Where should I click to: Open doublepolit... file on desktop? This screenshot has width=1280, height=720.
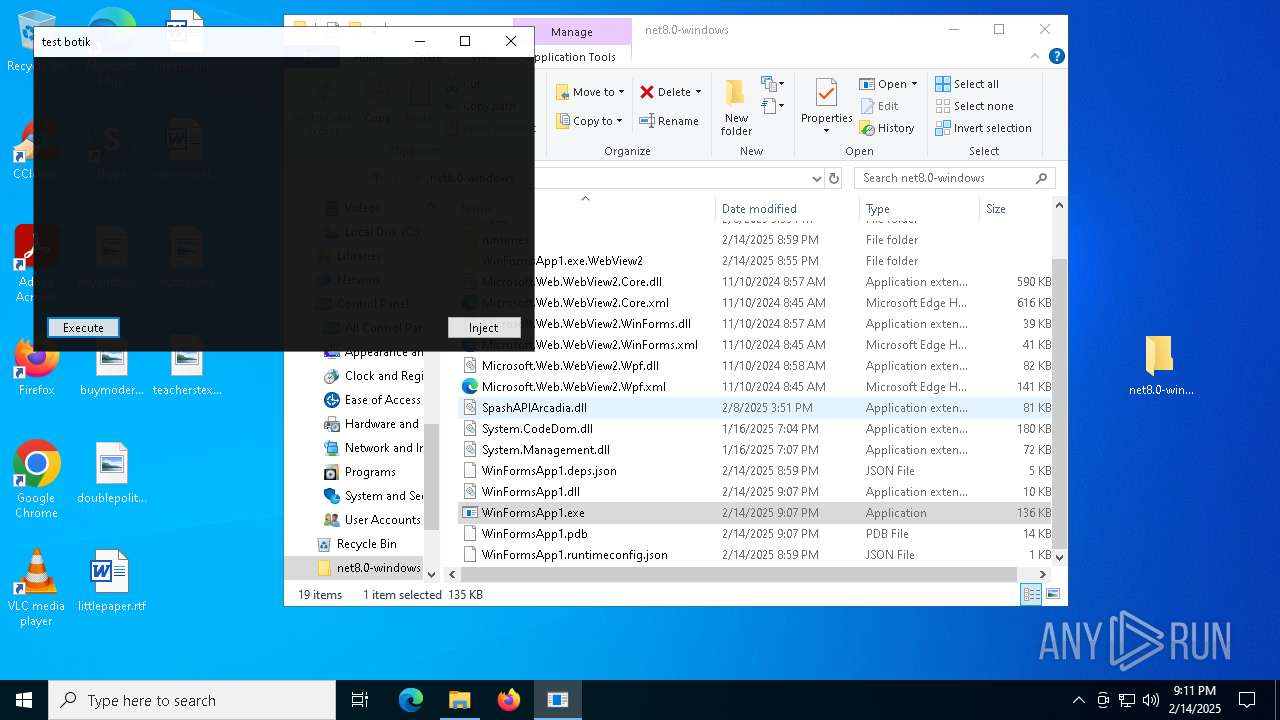(x=111, y=473)
